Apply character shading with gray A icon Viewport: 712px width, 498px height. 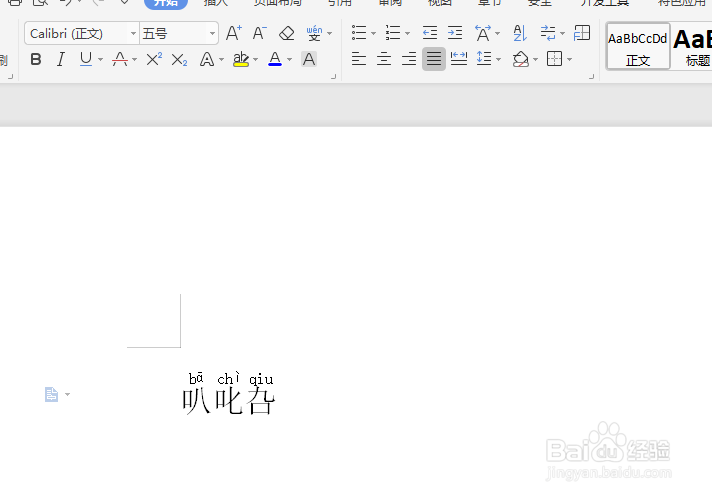tap(309, 59)
